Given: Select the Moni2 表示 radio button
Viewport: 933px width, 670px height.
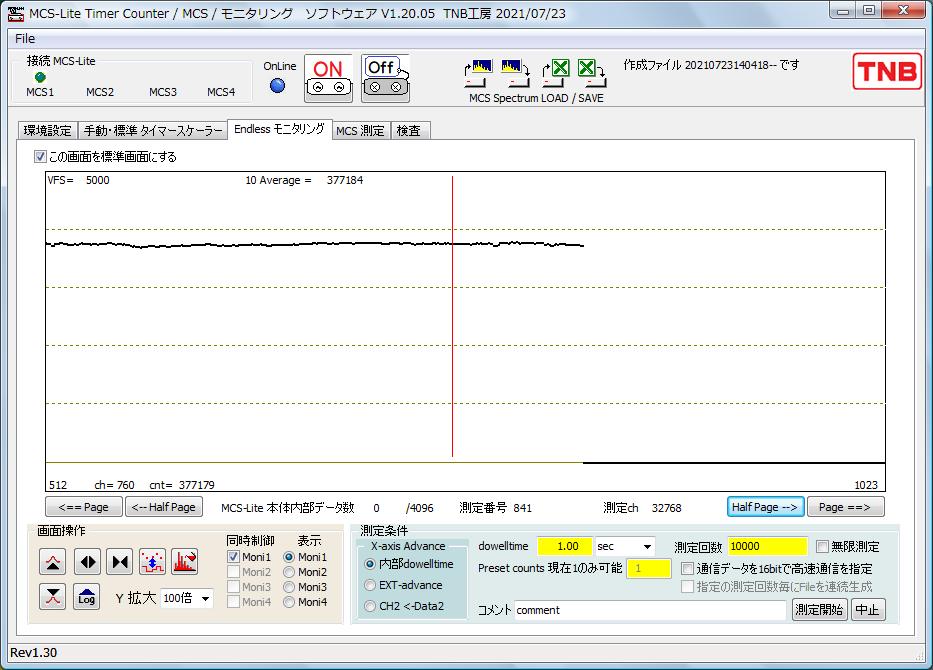Looking at the screenshot, I should 289,572.
